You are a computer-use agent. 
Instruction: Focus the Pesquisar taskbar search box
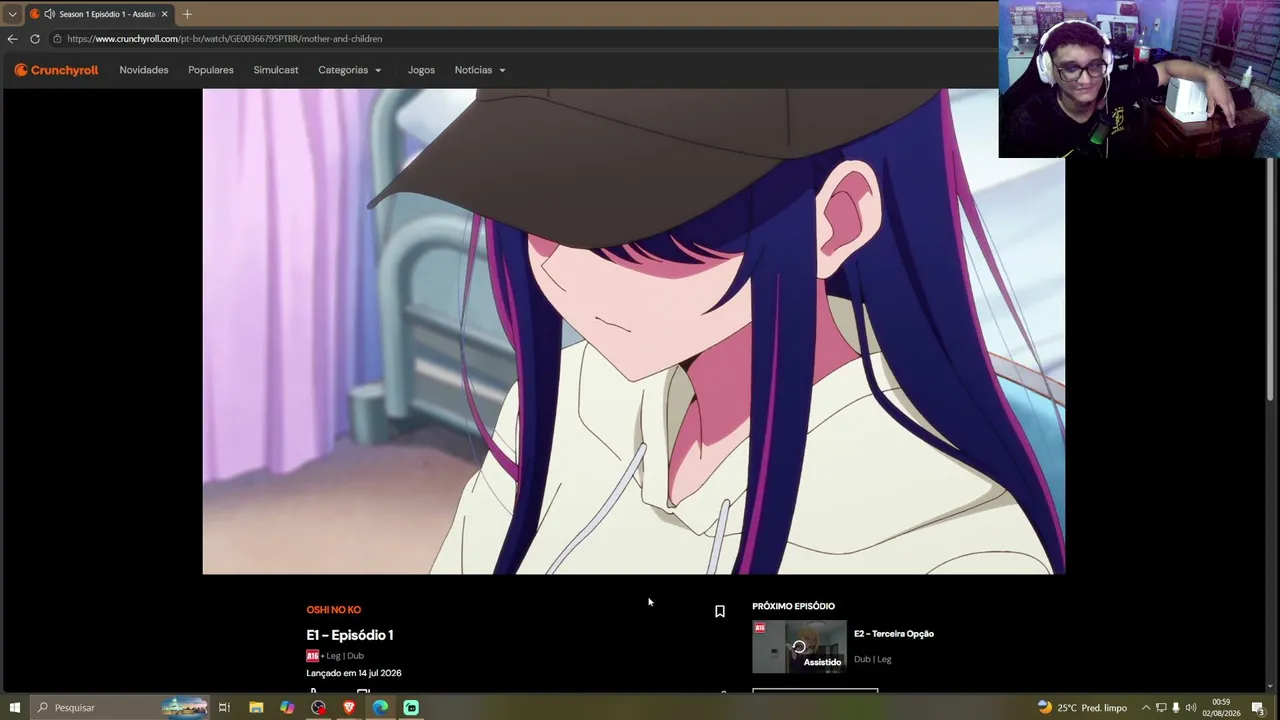click(120, 708)
